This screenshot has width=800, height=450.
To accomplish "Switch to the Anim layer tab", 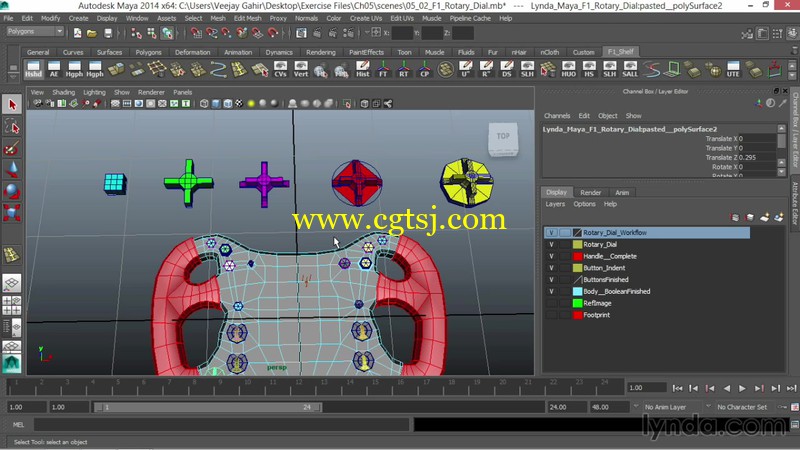I will (x=622, y=192).
